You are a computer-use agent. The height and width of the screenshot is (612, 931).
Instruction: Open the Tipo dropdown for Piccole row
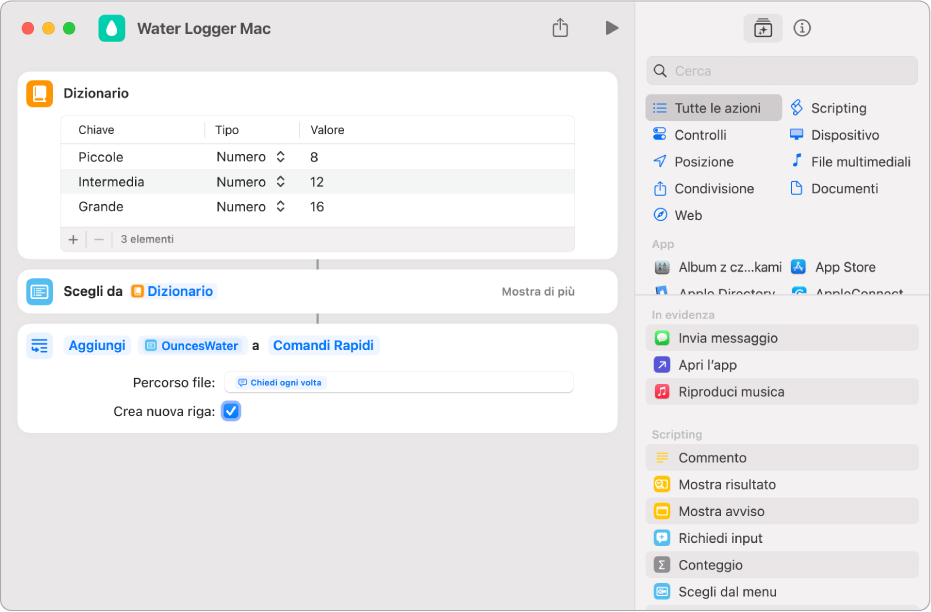[x=251, y=157]
